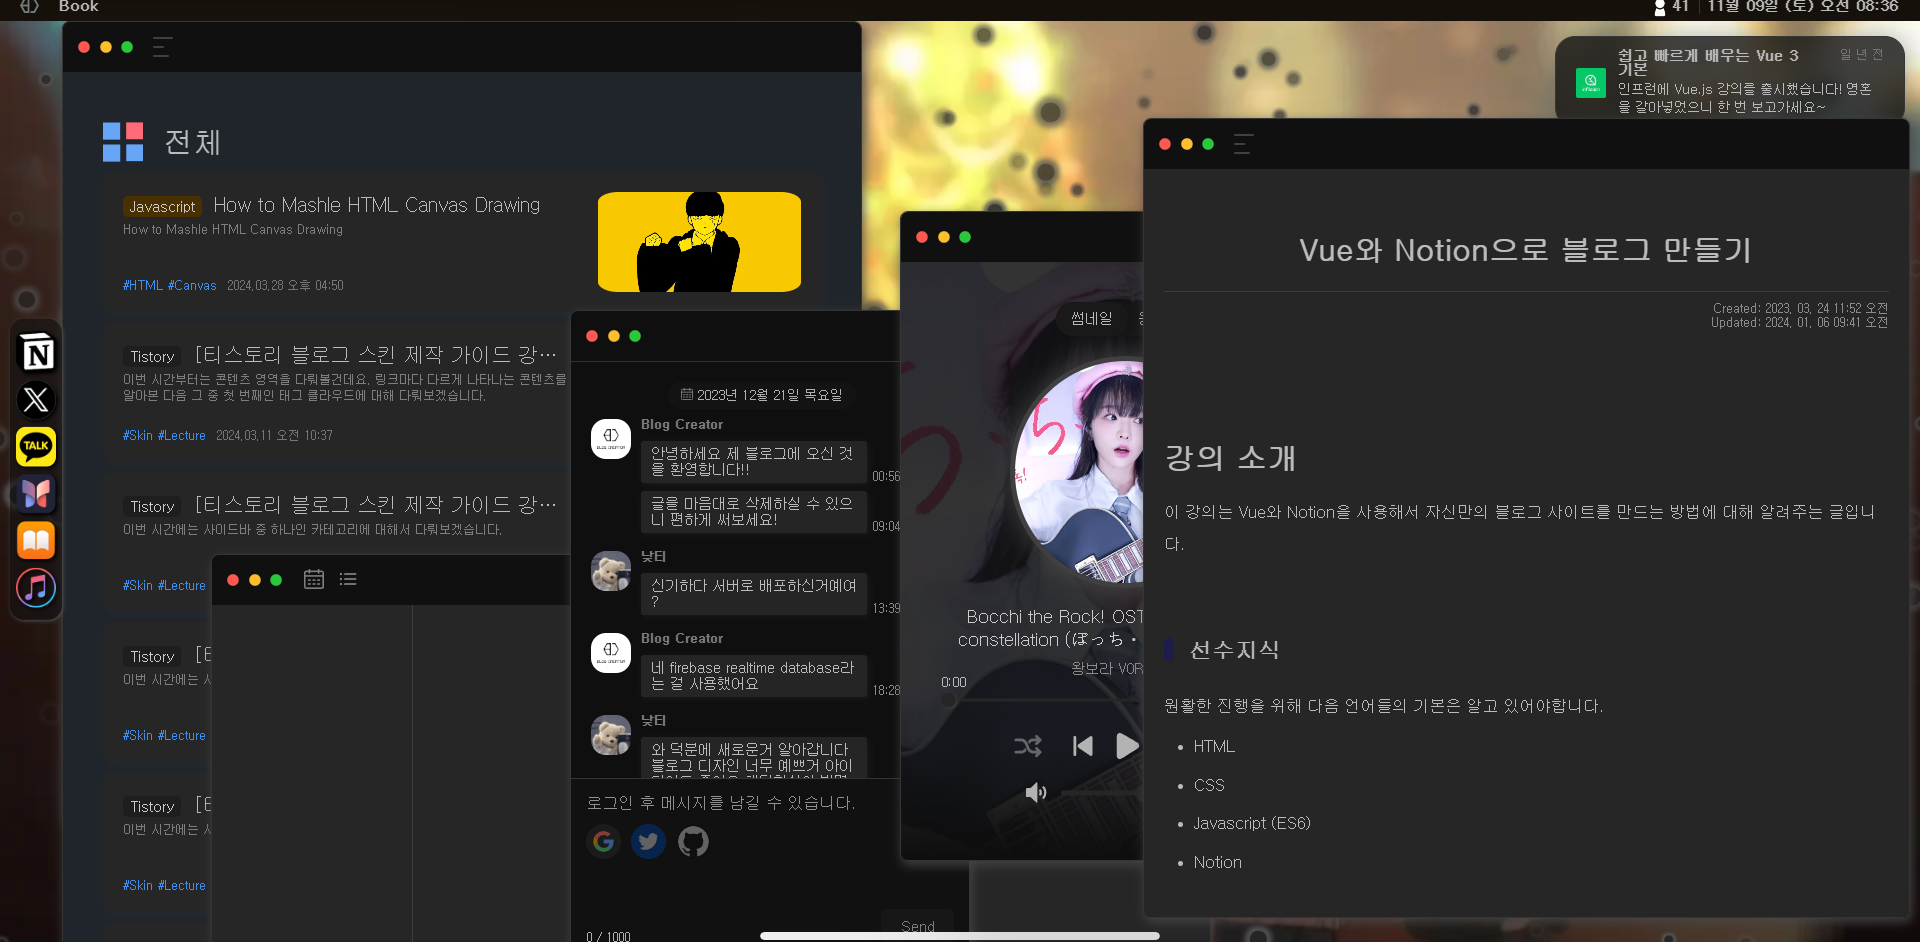Image resolution: width=1920 pixels, height=942 pixels.
Task: Click the 선수지식 heading
Action: 1235,650
